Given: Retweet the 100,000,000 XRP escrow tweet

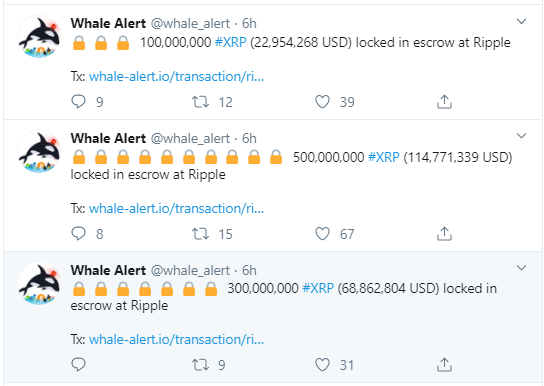Looking at the screenshot, I should 201,102.
